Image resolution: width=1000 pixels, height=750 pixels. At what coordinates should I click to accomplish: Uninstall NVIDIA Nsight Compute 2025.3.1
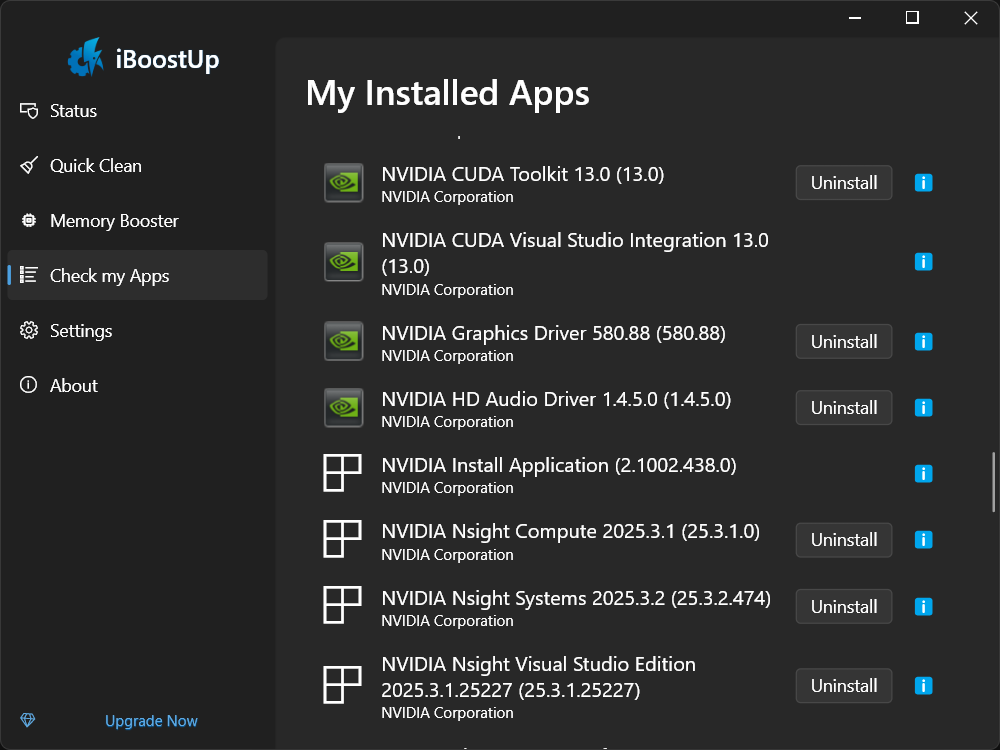(x=844, y=540)
